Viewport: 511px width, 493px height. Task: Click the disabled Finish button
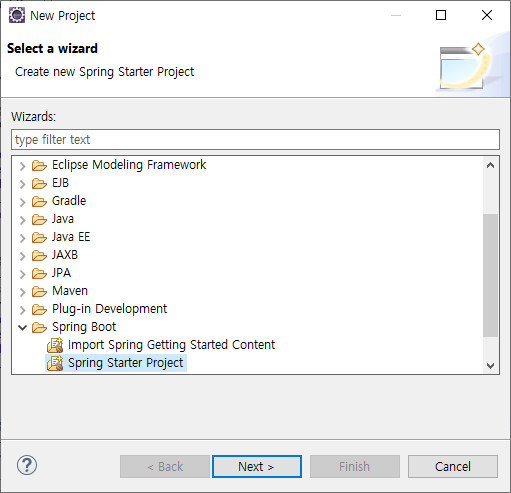tap(355, 466)
